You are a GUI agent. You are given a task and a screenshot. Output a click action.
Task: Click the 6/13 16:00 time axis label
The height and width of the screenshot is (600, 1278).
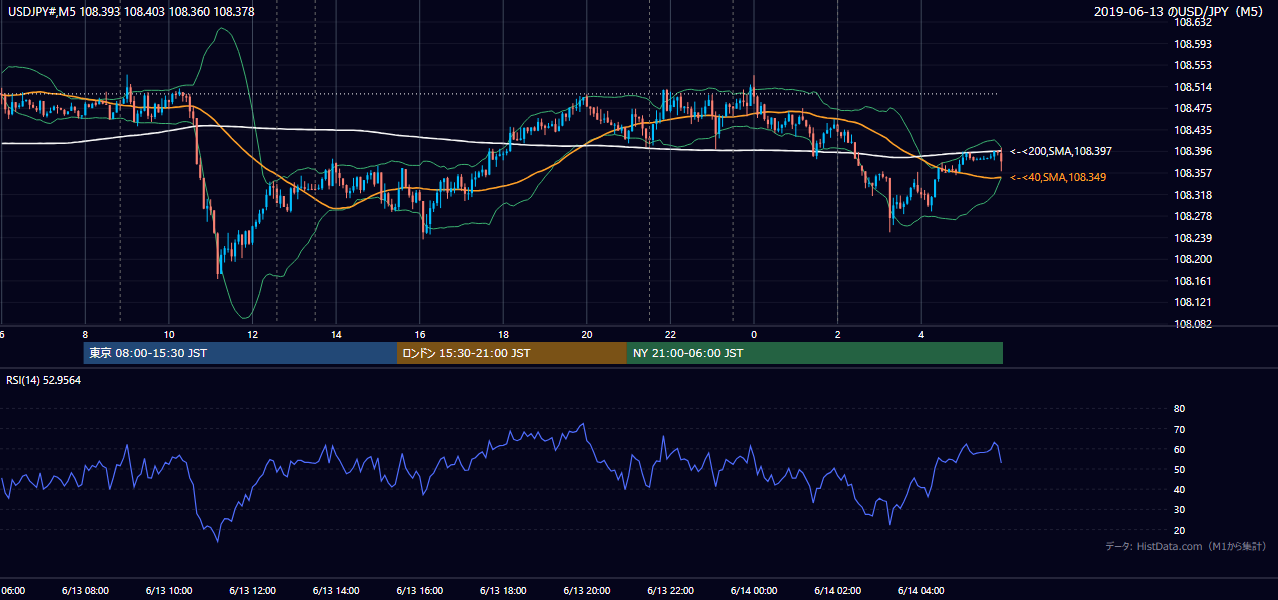coord(419,590)
